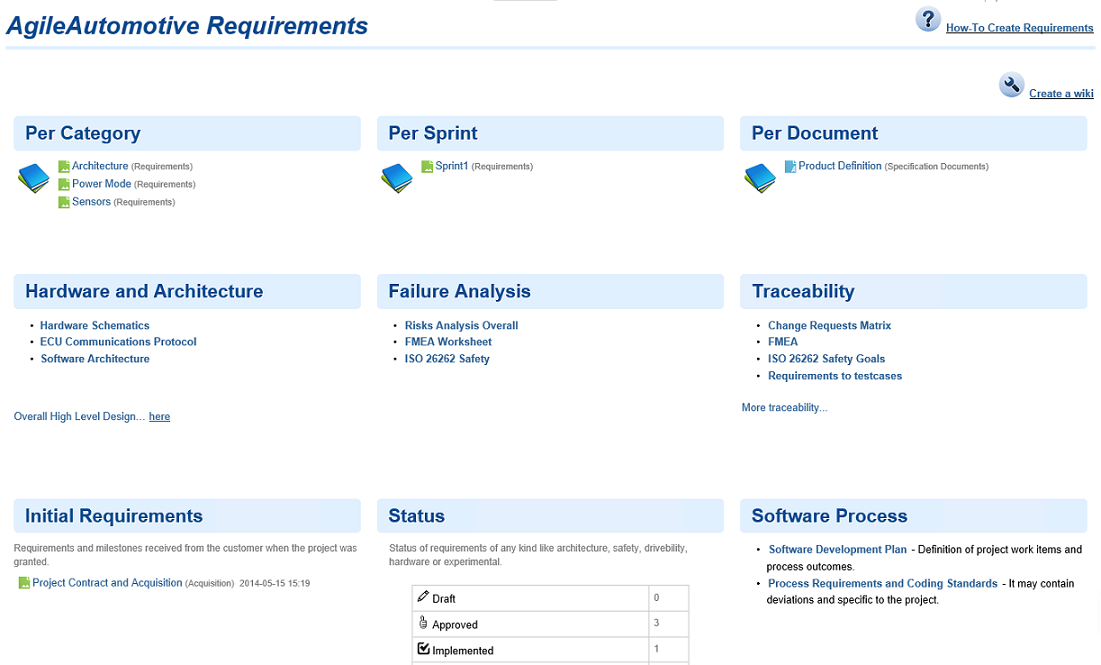
Task: Open the FMEA Worksheet
Action: point(448,341)
